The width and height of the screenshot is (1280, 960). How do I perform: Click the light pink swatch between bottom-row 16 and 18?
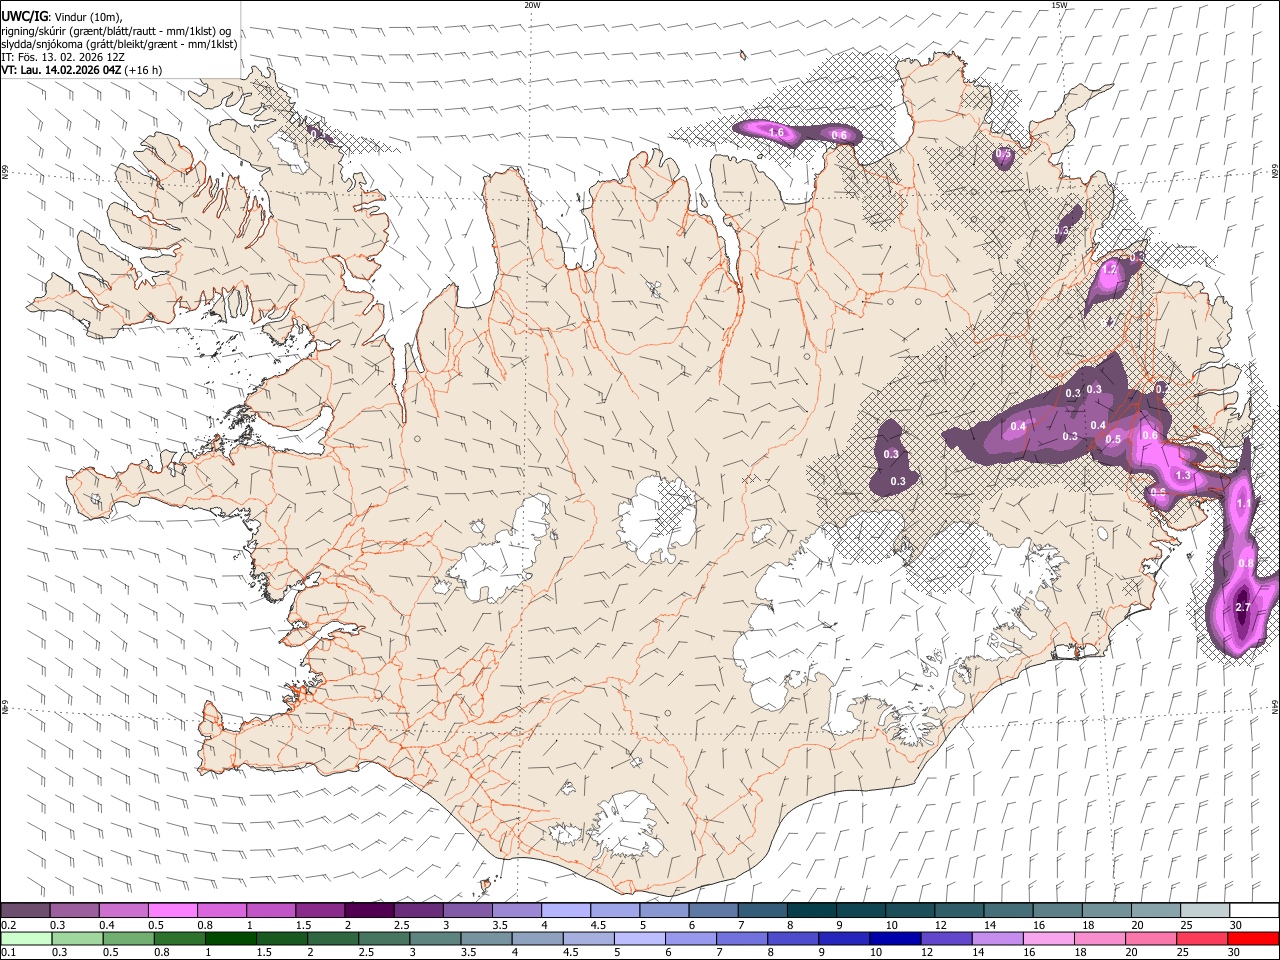pos(1048,939)
